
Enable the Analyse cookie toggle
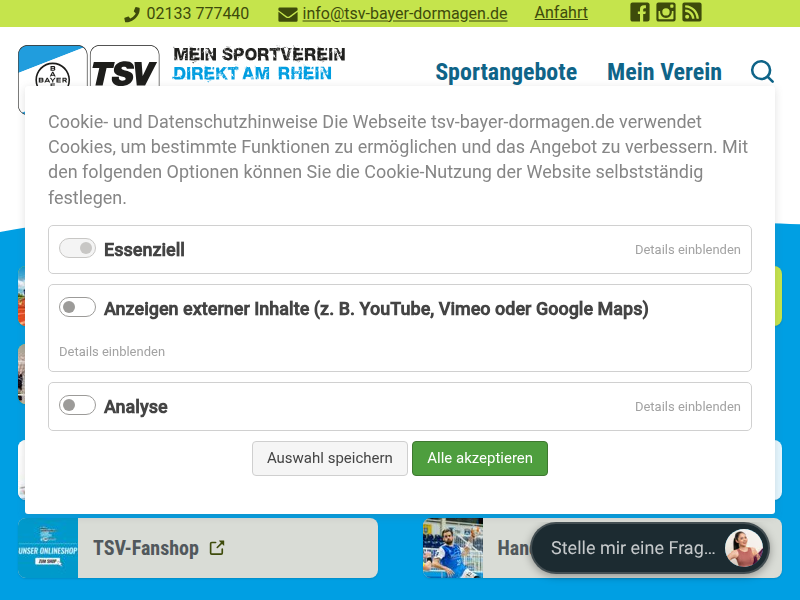77,406
